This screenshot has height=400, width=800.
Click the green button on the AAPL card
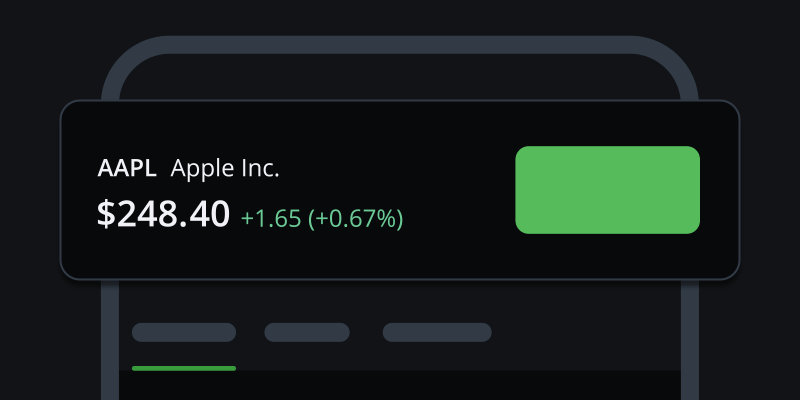click(x=607, y=190)
